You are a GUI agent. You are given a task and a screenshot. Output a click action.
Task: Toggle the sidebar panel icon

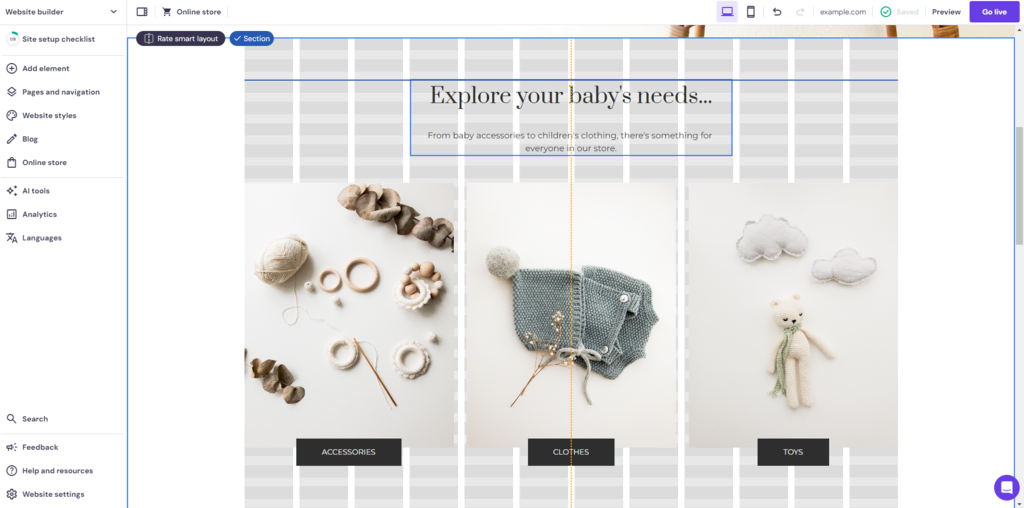click(x=142, y=12)
